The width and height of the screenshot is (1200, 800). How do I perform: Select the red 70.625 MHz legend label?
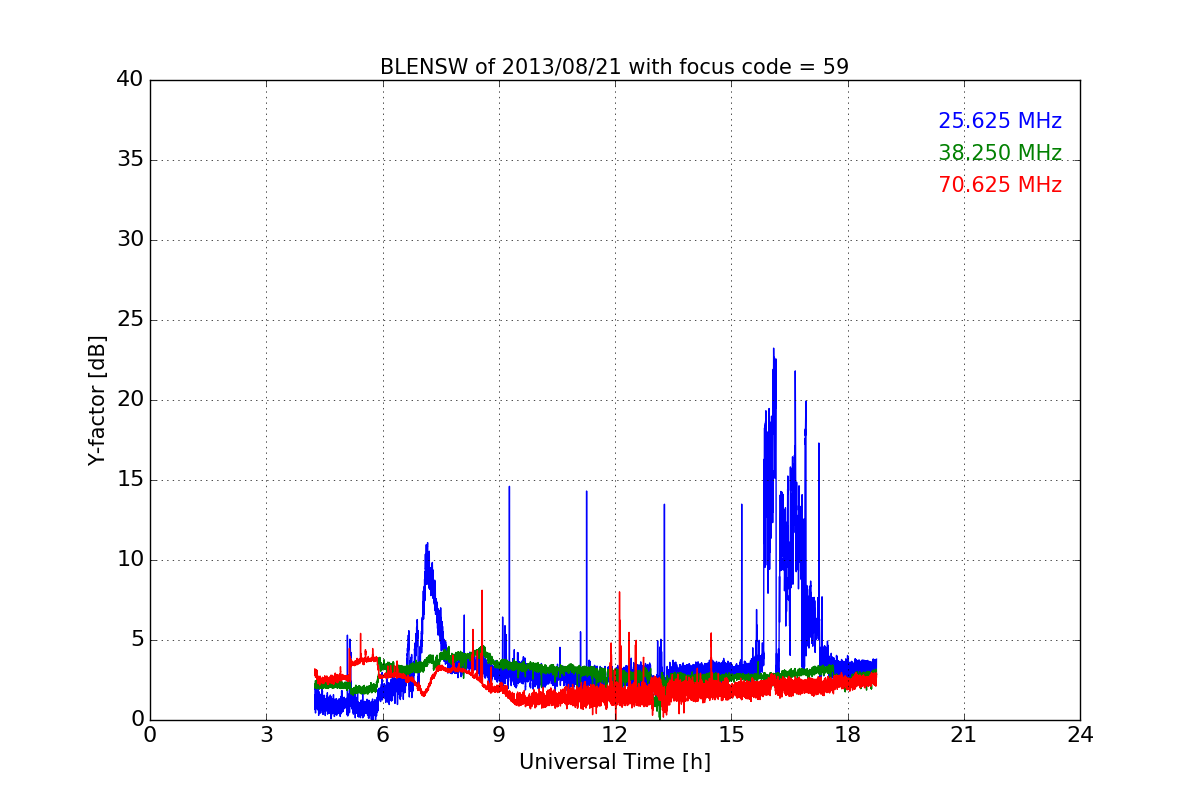tap(1000, 185)
